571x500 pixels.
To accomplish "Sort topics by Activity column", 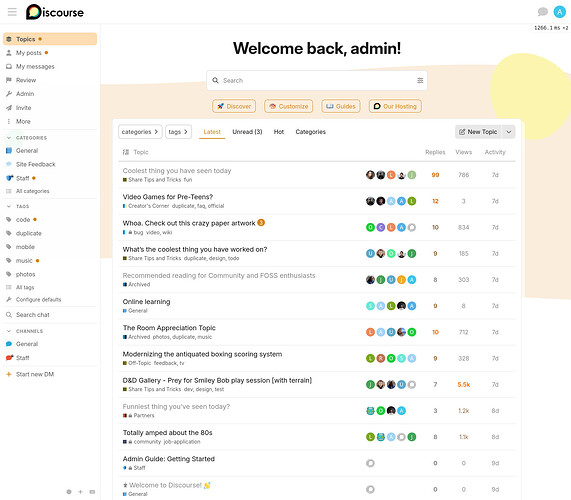I will pyautogui.click(x=495, y=152).
